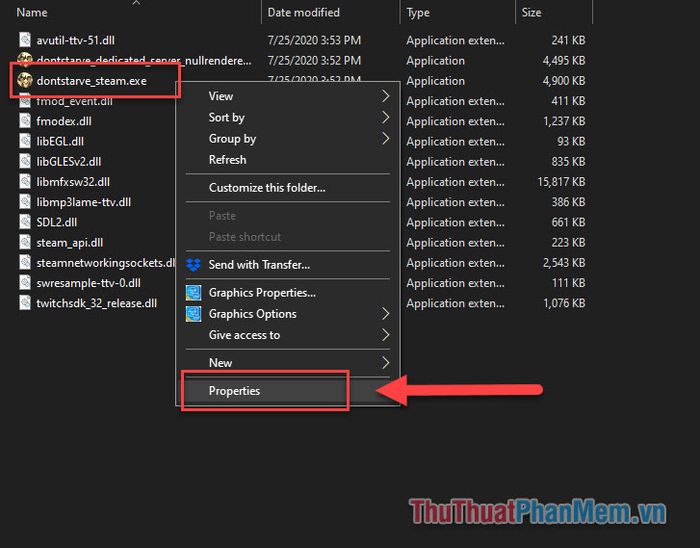Select the file name fmodex.dll
This screenshot has width=700, height=548.
coord(64,121)
